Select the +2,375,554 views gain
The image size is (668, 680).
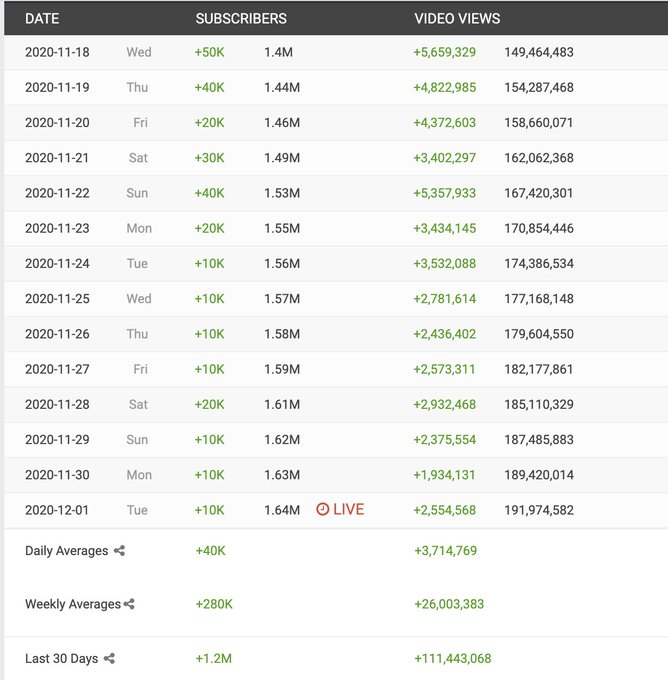(445, 440)
